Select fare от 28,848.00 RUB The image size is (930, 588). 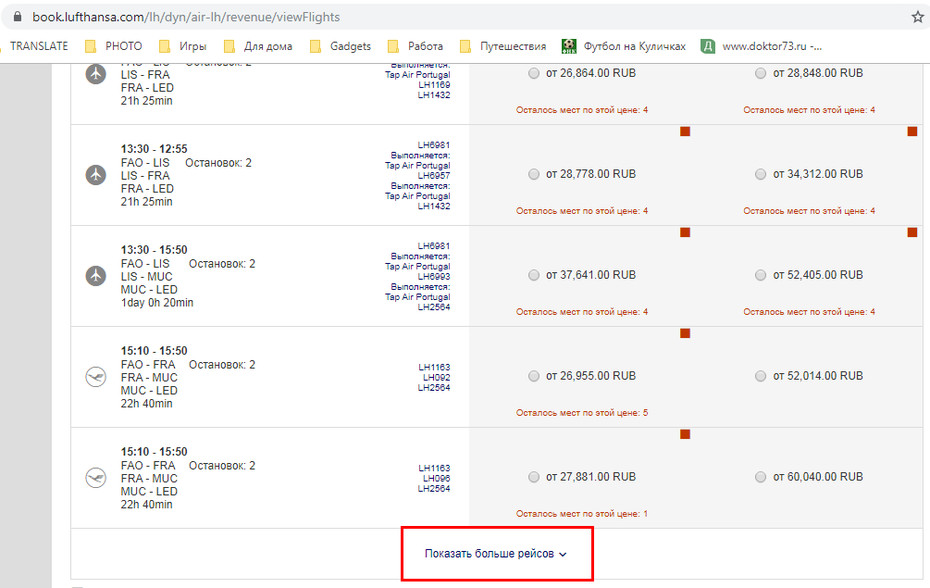point(760,73)
